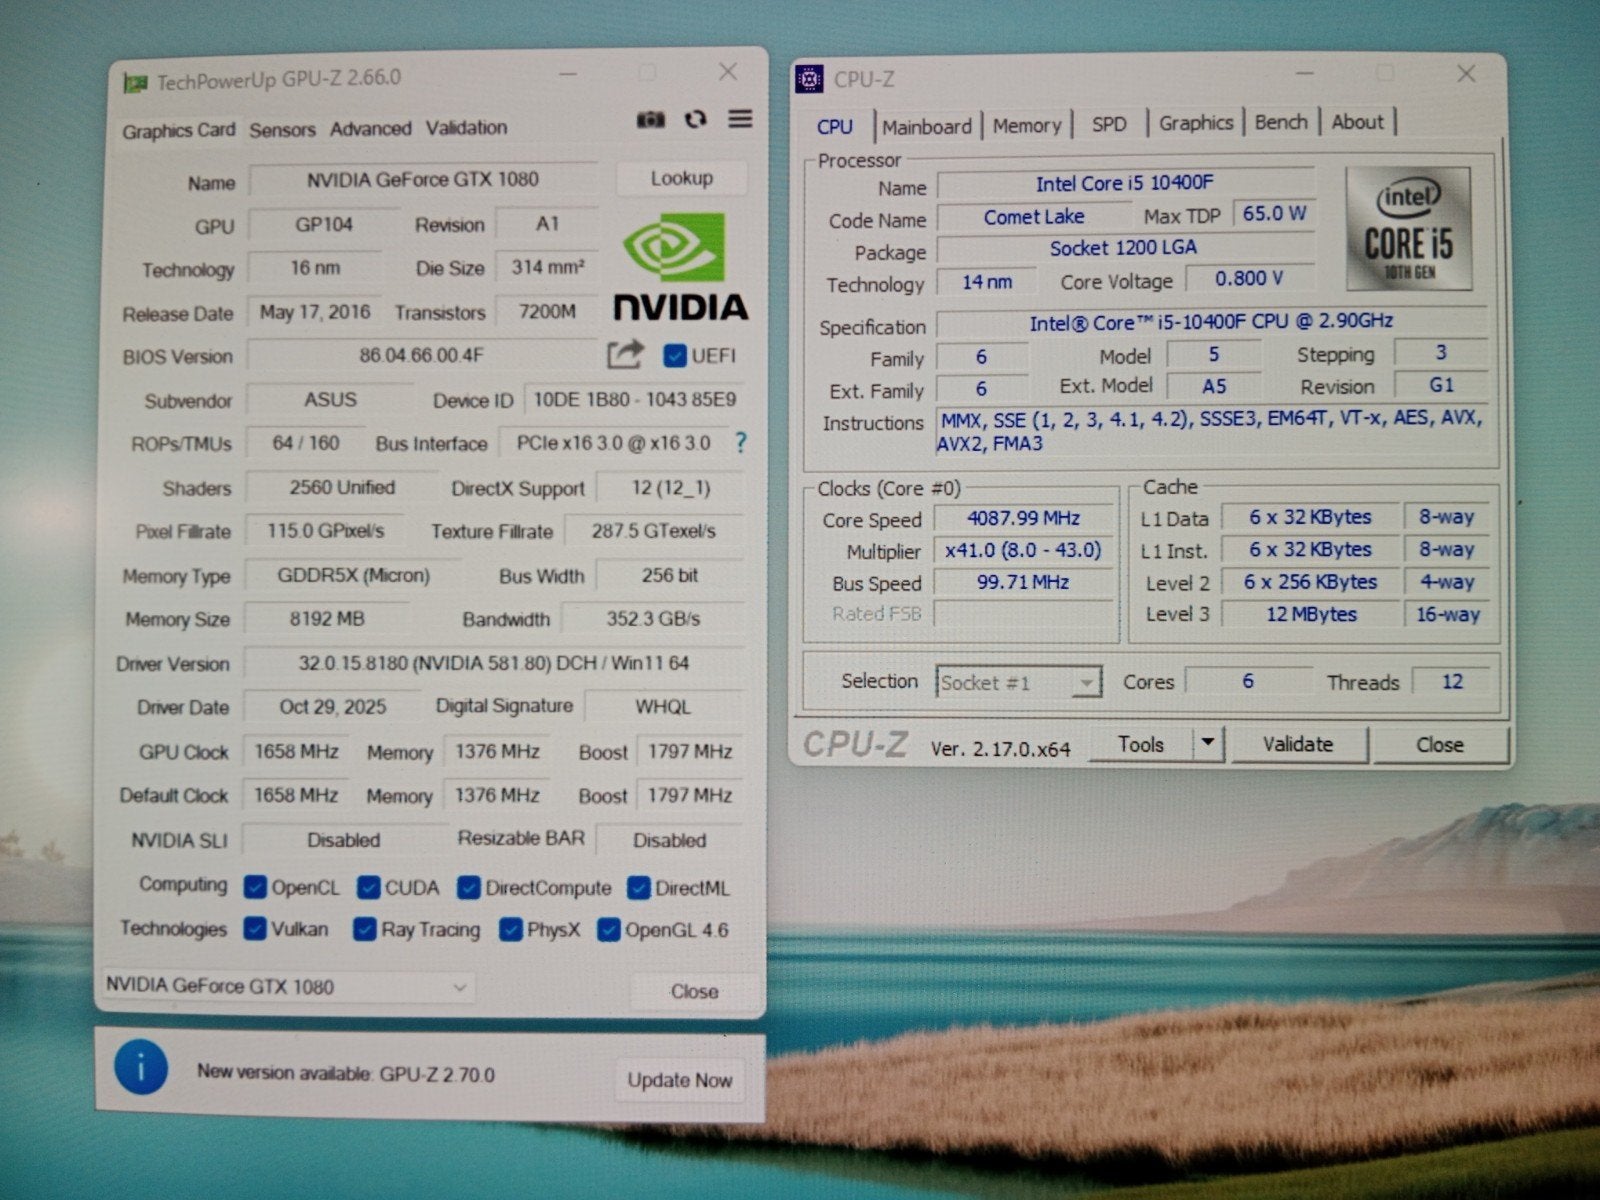Select the CPU tab in CPU-Z
Viewport: 1600px width, 1200px height.
835,127
